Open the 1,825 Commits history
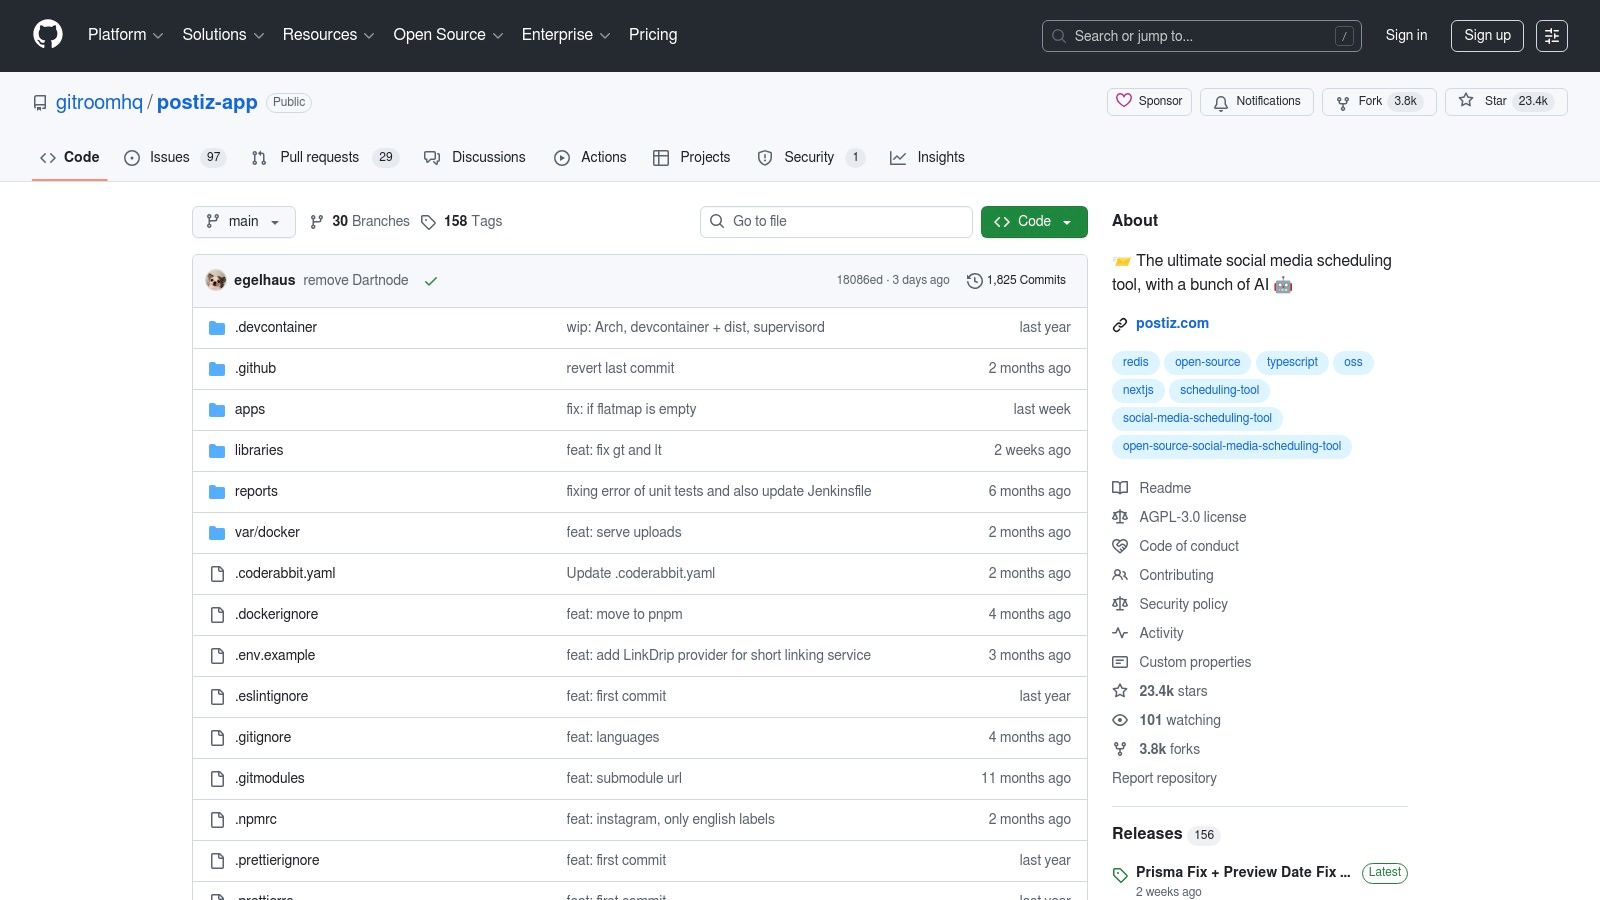The height and width of the screenshot is (900, 1600). (1016, 280)
